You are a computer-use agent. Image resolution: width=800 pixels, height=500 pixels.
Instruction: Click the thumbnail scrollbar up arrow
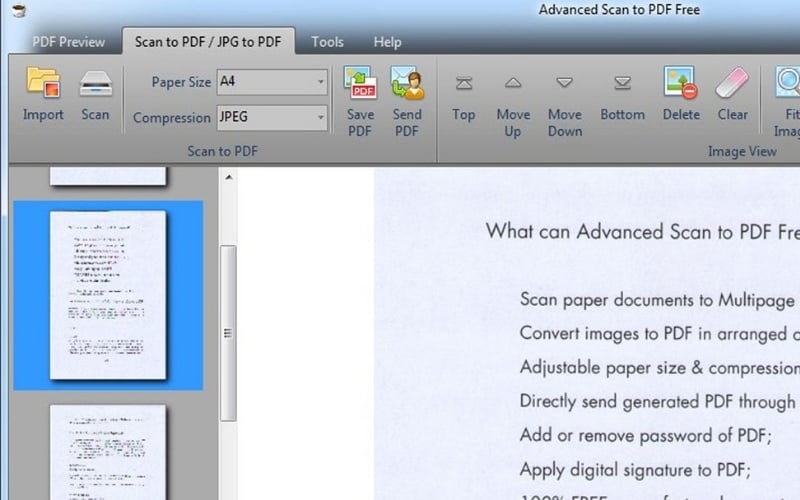point(229,177)
